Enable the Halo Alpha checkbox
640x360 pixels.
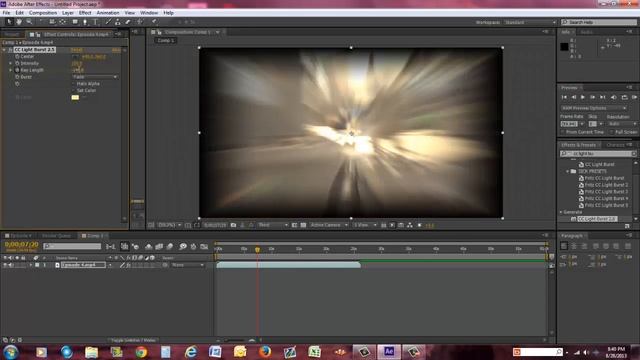(74, 84)
